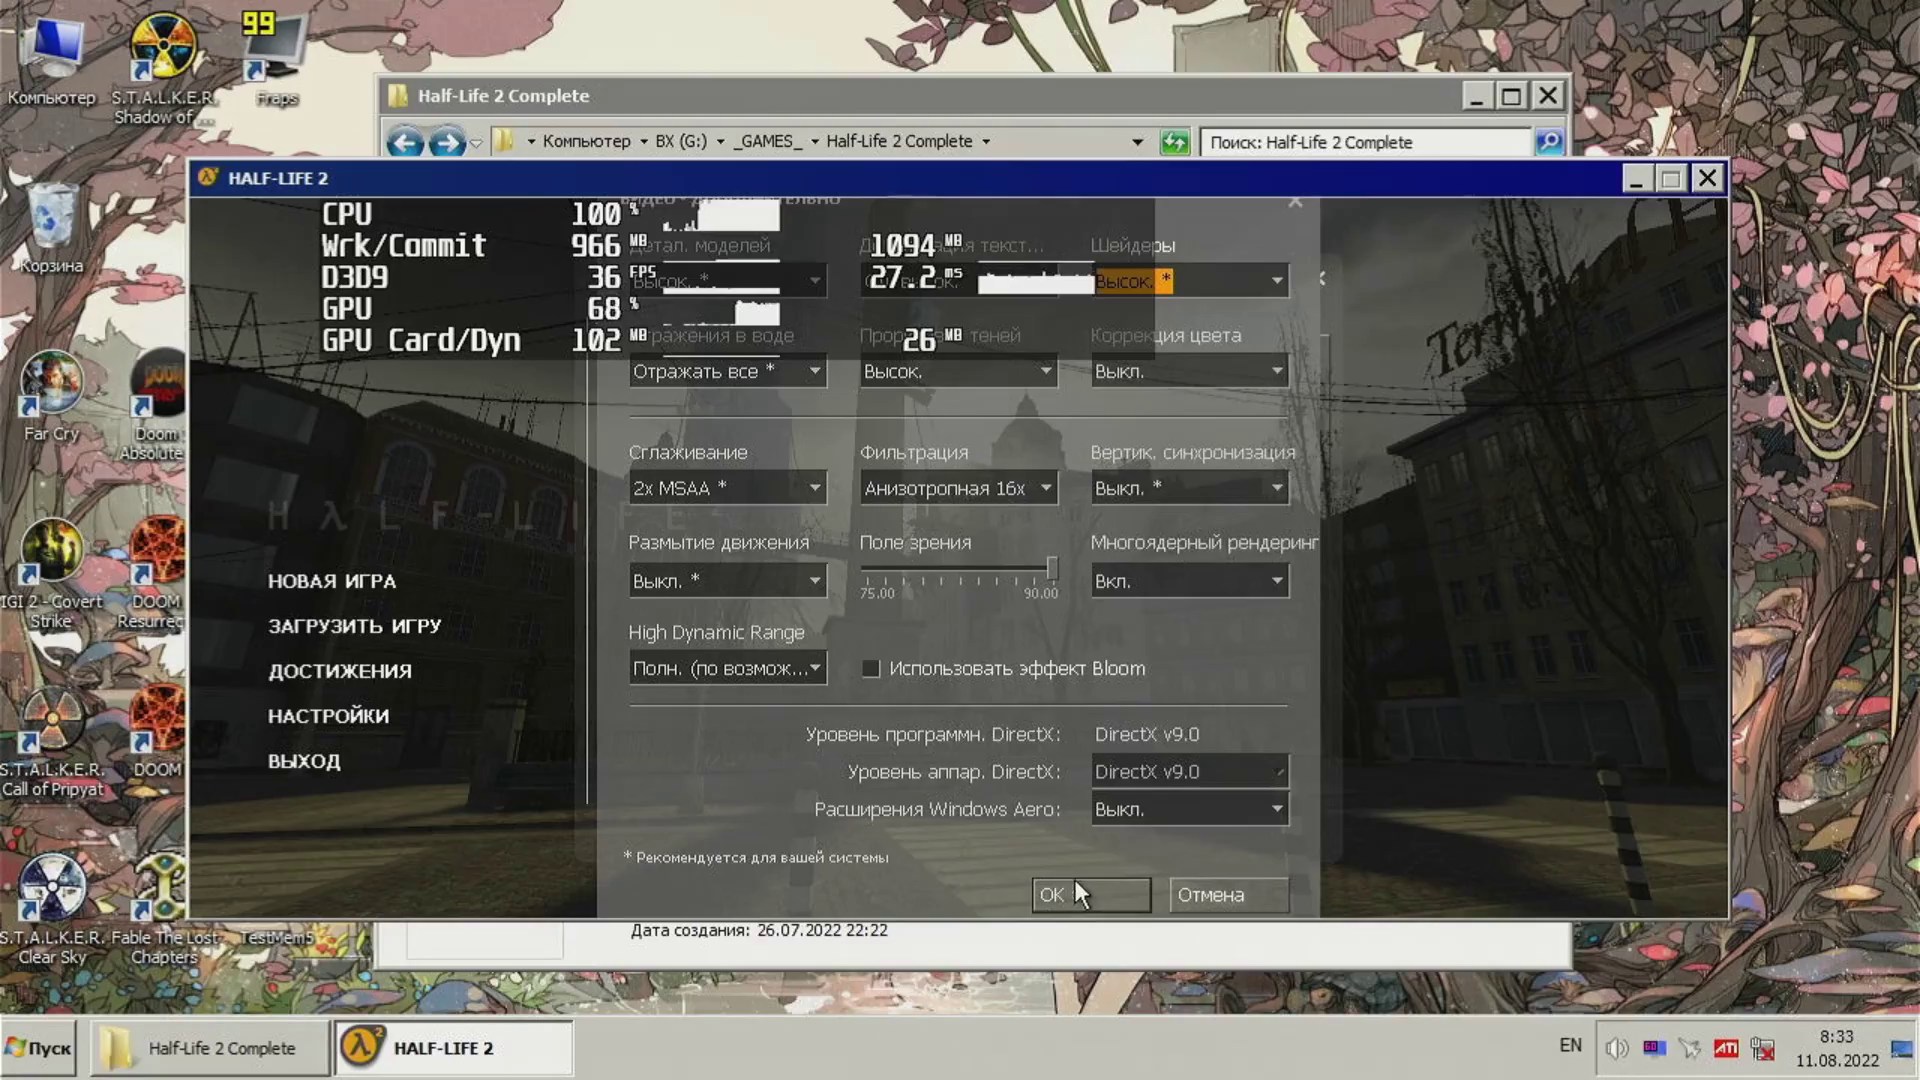
Task: Expand the Фильтрация Анизотропная 16x dropdown
Action: (957, 488)
